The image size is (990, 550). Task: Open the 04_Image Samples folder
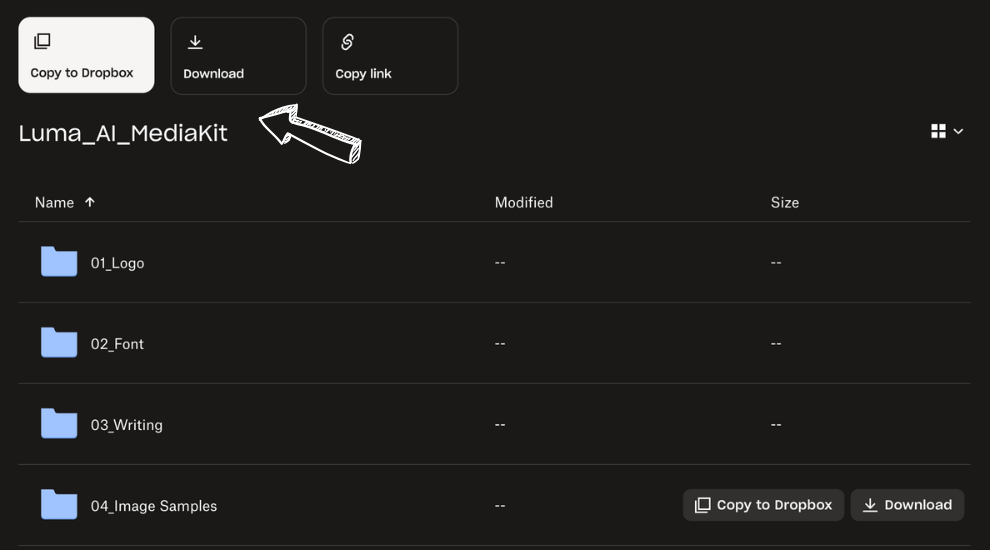(153, 506)
